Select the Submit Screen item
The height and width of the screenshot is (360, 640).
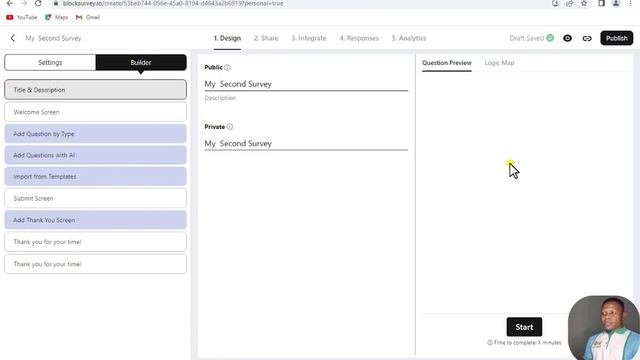point(96,198)
